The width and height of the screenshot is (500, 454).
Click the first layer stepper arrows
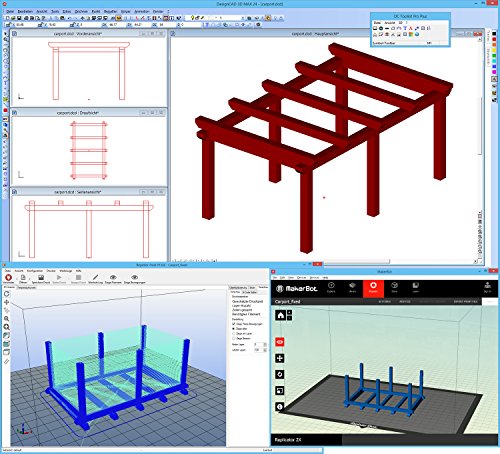click(x=265, y=344)
